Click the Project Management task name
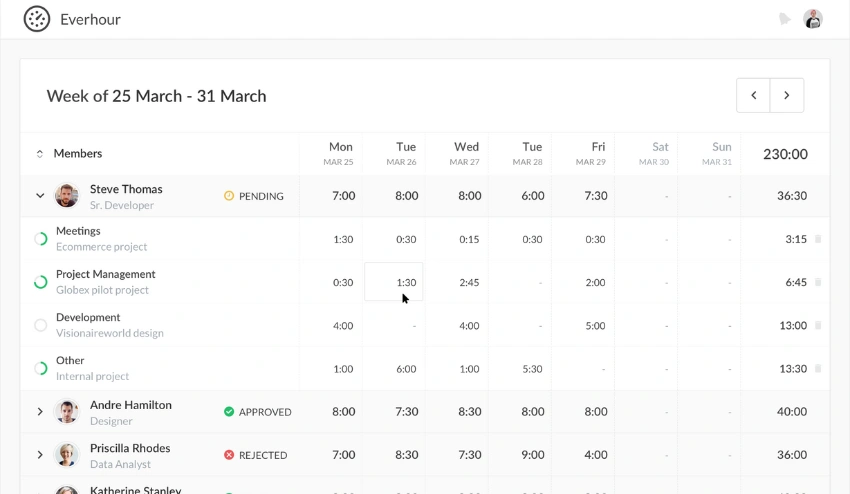Screen dimensions: 850x494 106,274
